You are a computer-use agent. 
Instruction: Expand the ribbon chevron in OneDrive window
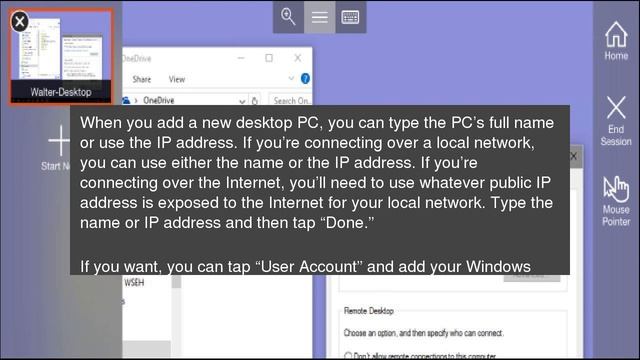pyautogui.click(x=291, y=78)
